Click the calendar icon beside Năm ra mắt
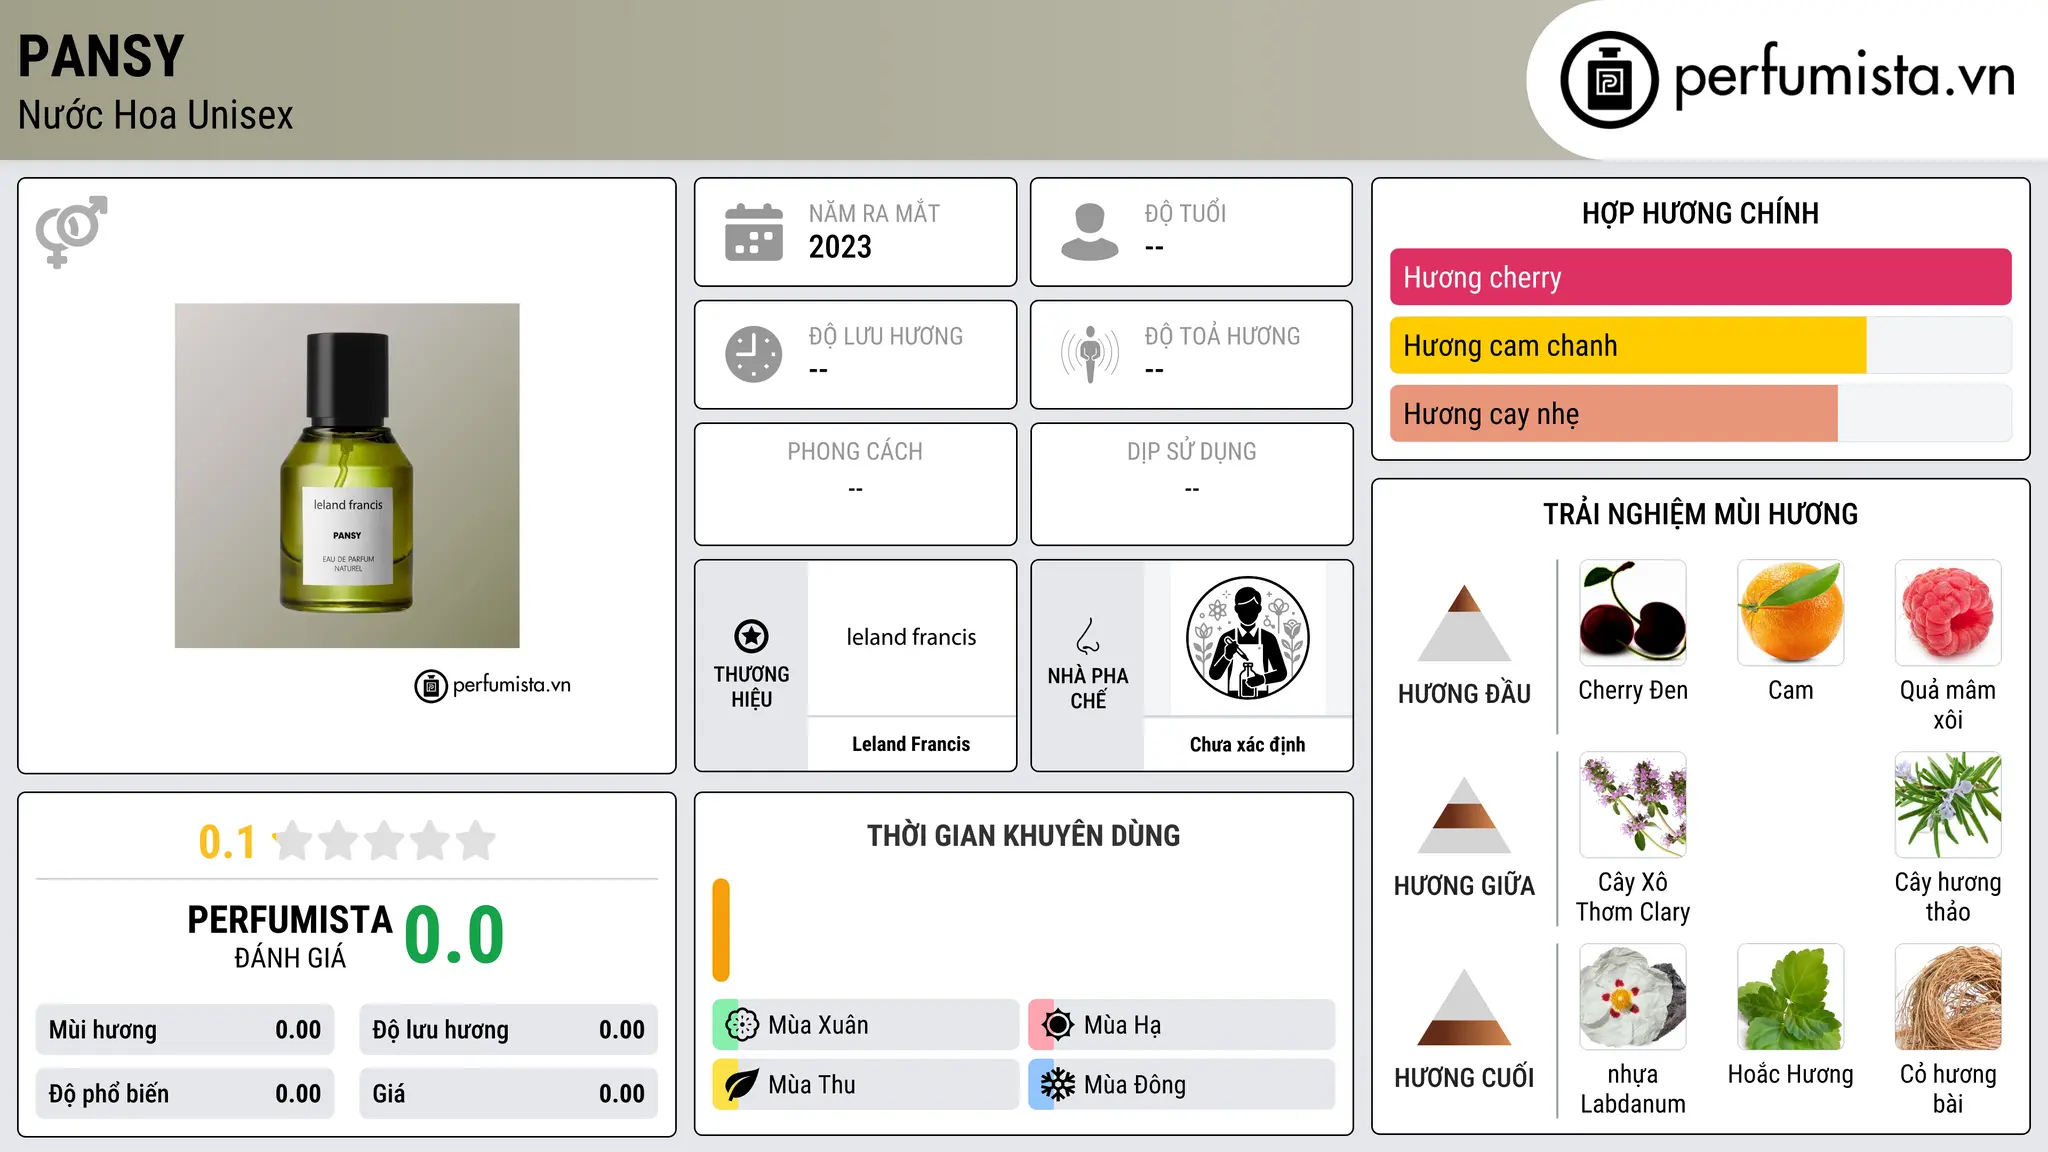This screenshot has height=1152, width=2048. point(754,232)
